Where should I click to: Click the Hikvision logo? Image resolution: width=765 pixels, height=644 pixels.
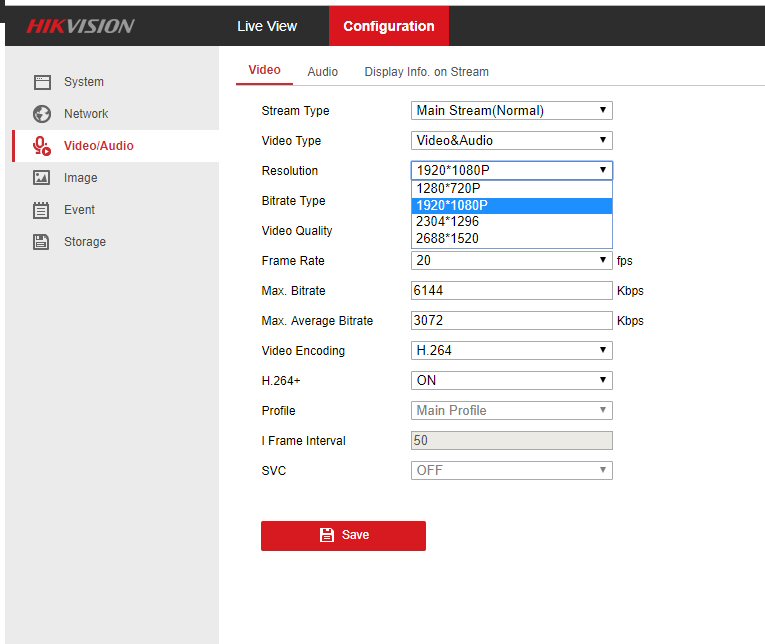[x=80, y=26]
